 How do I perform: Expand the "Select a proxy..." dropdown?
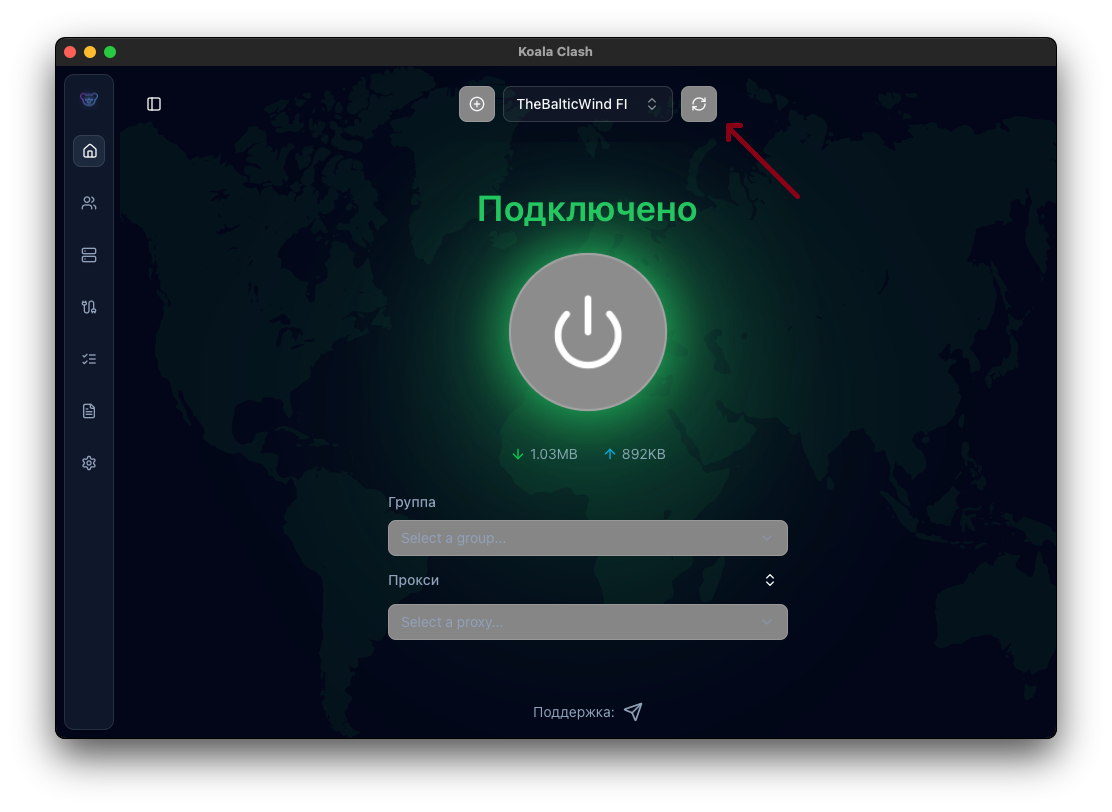(x=587, y=622)
